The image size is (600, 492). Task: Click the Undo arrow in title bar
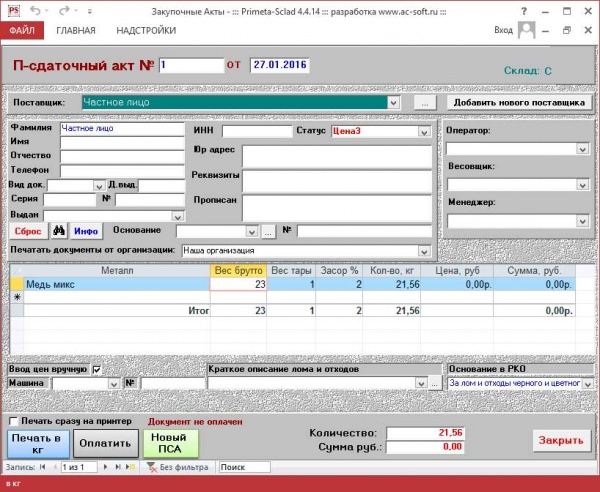coord(37,10)
